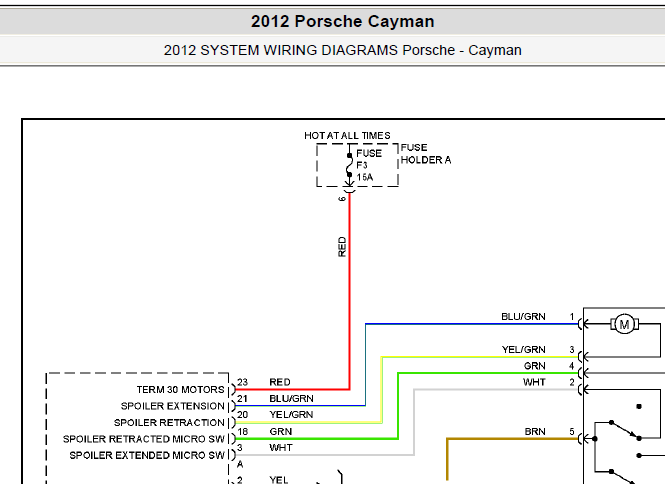Click pin number 4 on the motor connector
The height and width of the screenshot is (484, 665).
pos(572,366)
